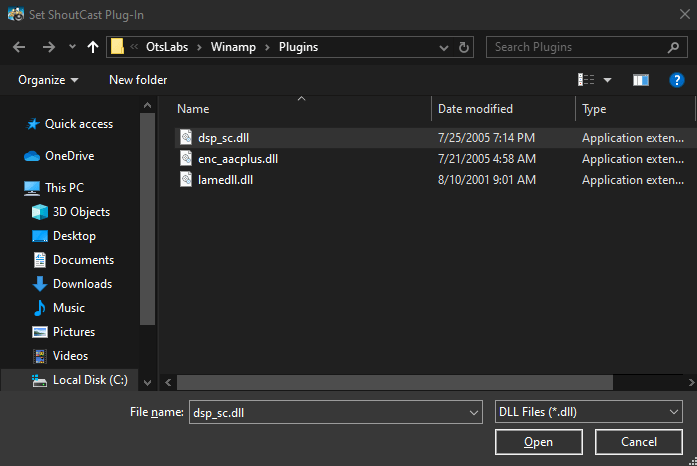Click the enc_aacplus.dll file icon
The width and height of the screenshot is (697, 466).
coord(186,158)
